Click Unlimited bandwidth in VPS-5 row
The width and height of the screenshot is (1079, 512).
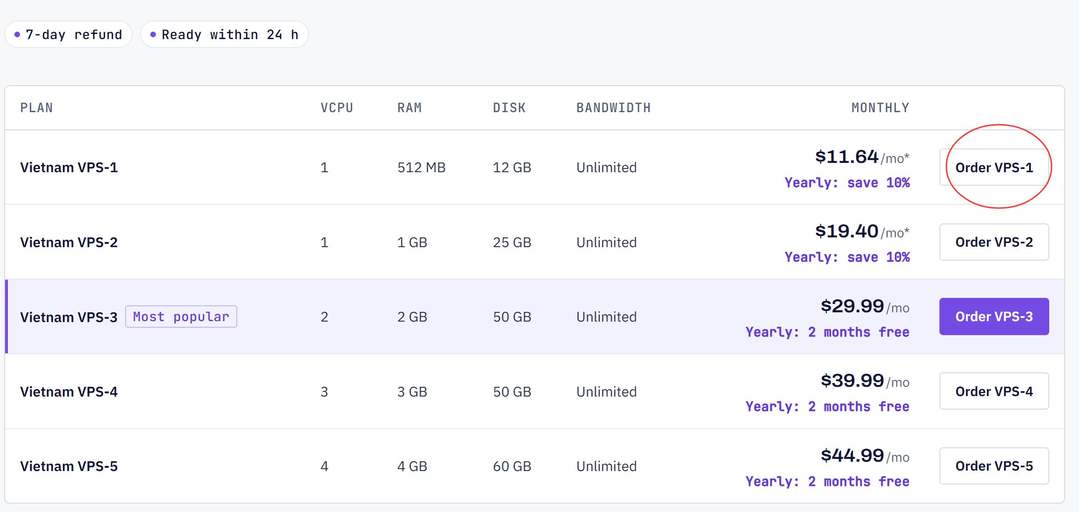[x=606, y=467]
